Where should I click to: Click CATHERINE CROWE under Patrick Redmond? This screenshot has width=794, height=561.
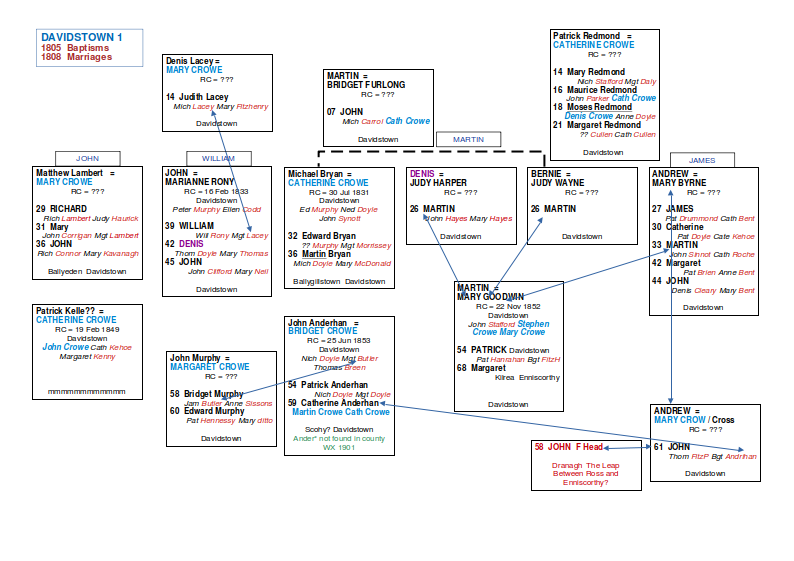[x=593, y=45]
